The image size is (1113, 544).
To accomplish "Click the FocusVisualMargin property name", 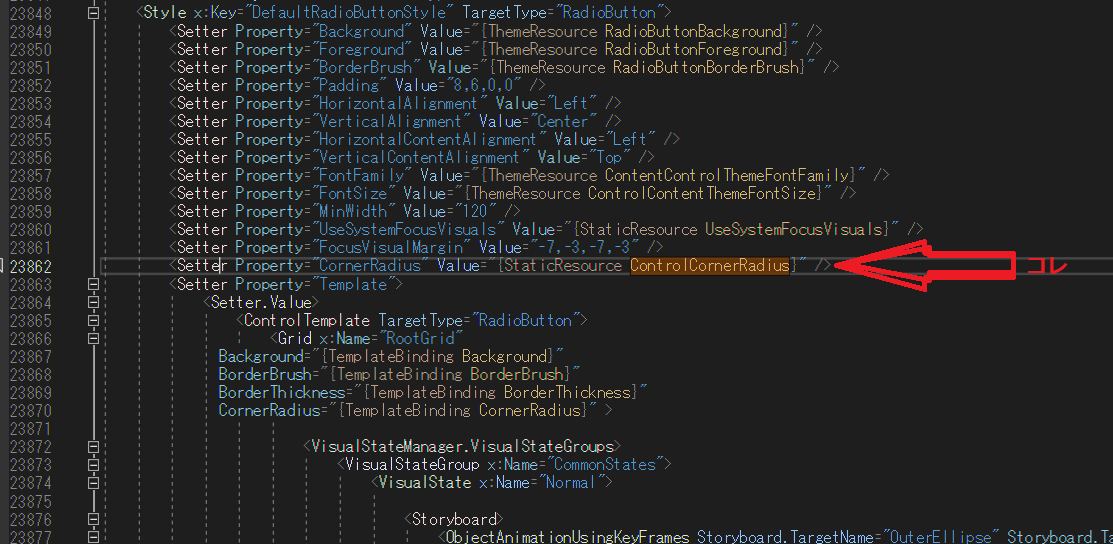I will click(x=390, y=248).
